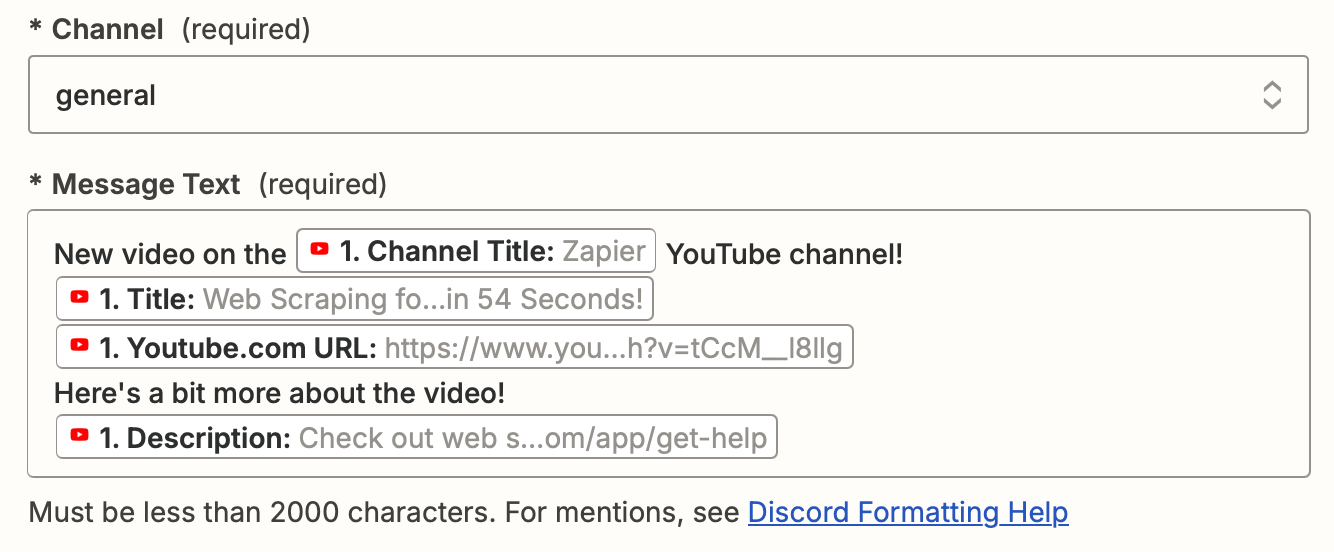Select the Channel Title "Zapier" value
This screenshot has height=552, width=1334.
pyautogui.click(x=604, y=251)
